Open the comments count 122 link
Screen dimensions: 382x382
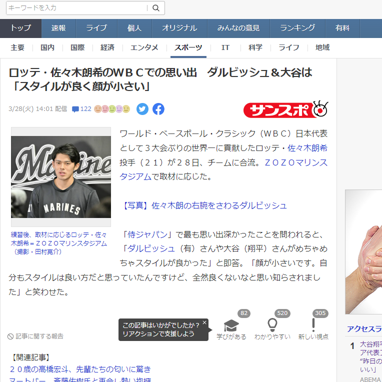coord(82,109)
